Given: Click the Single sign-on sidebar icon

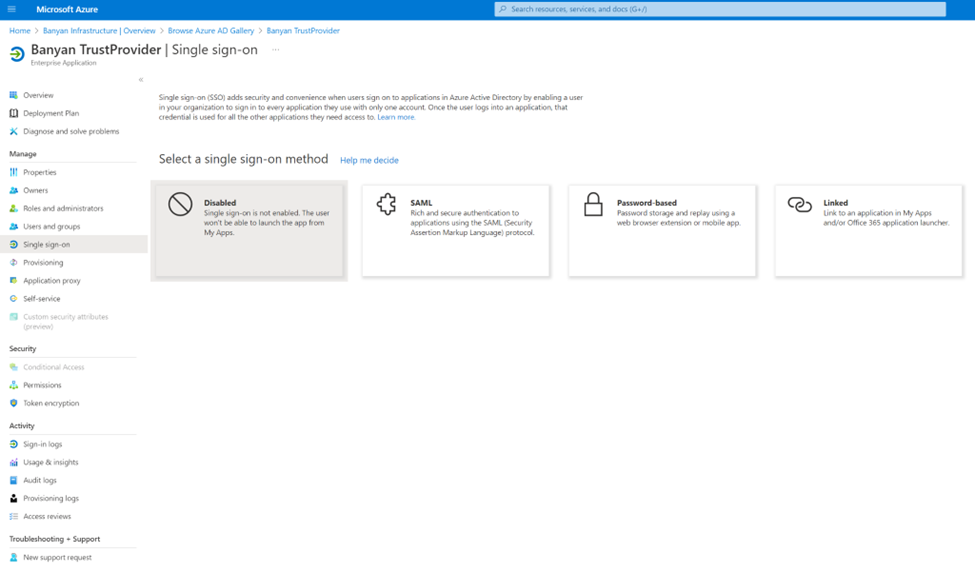Looking at the screenshot, I should point(14,244).
